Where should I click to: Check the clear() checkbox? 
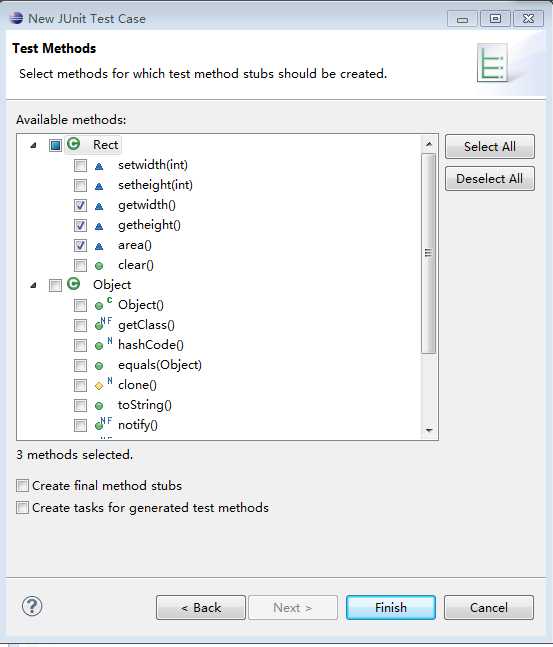tap(80, 265)
